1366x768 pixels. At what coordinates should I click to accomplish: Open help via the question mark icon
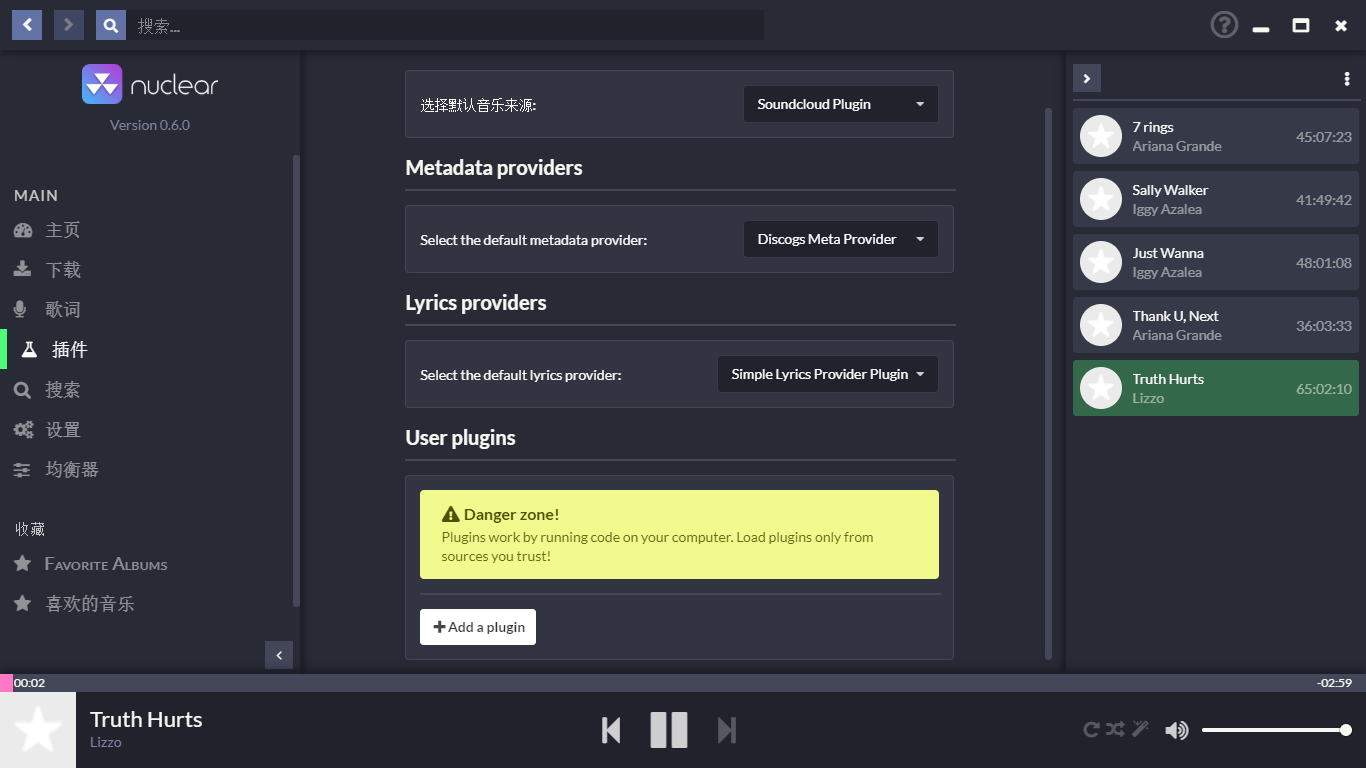click(1224, 25)
